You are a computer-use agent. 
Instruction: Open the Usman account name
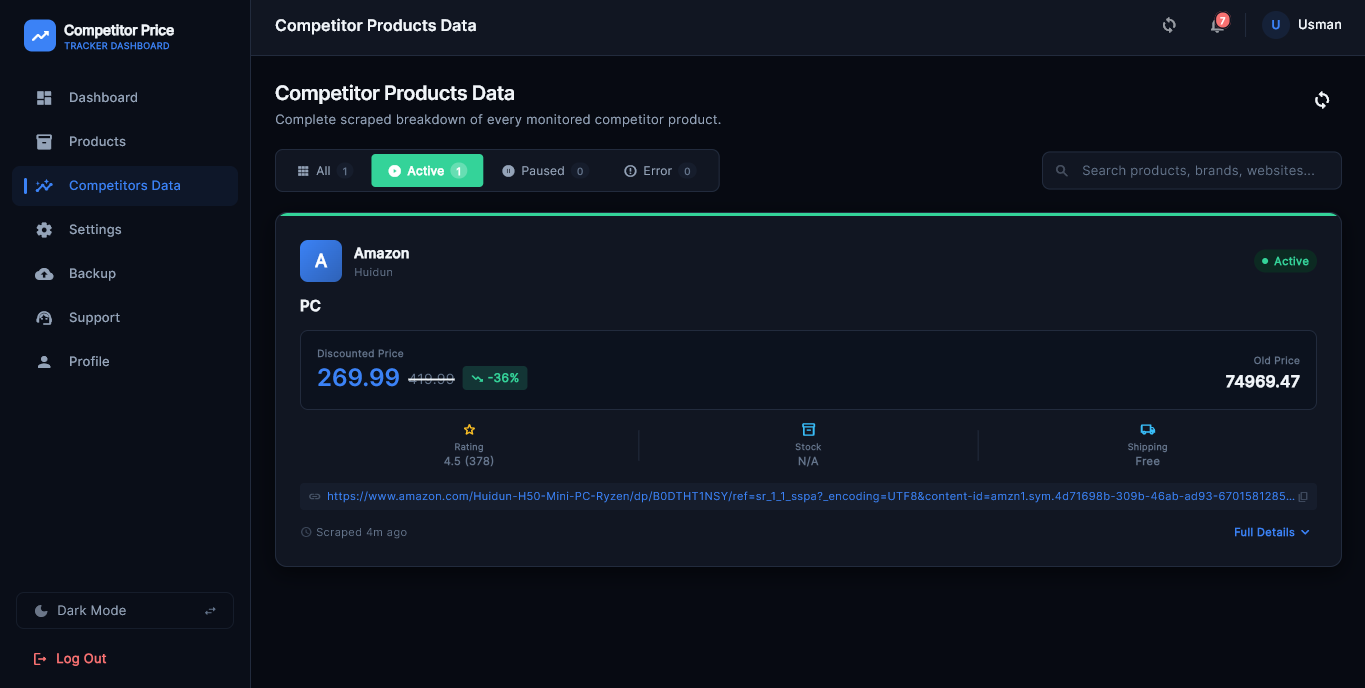tap(1320, 25)
